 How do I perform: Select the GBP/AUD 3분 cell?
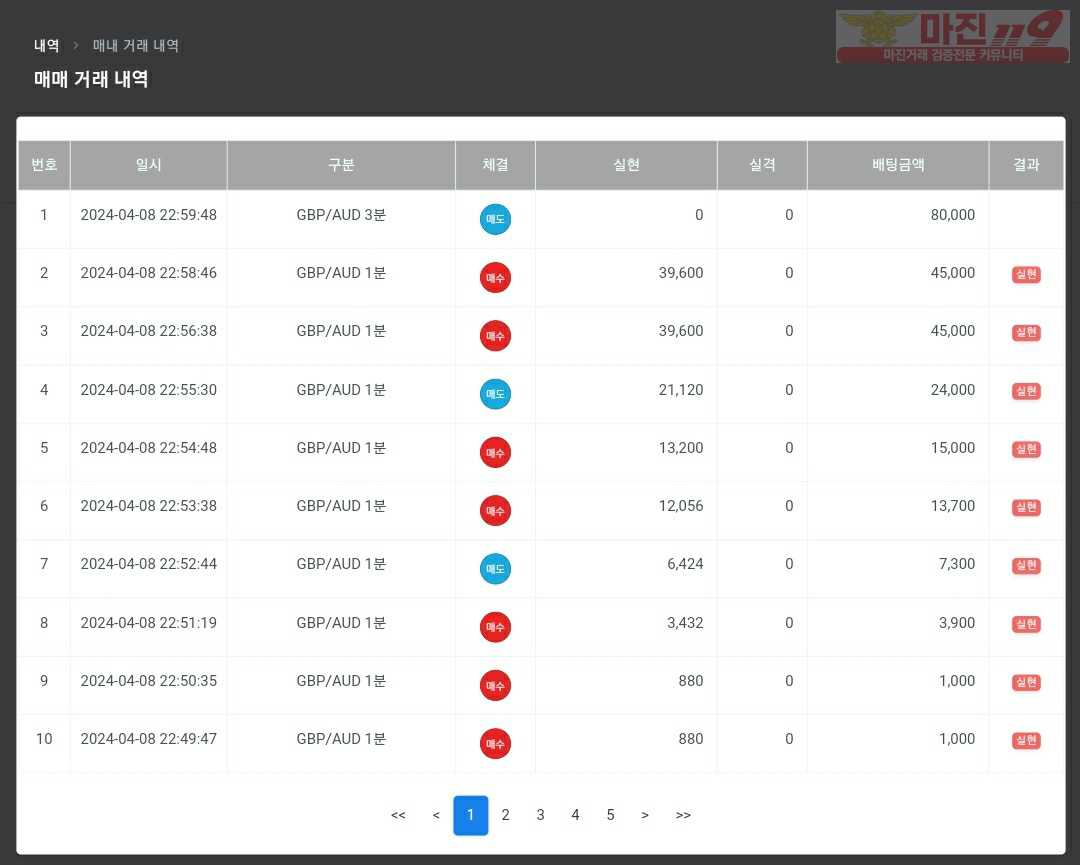341,215
